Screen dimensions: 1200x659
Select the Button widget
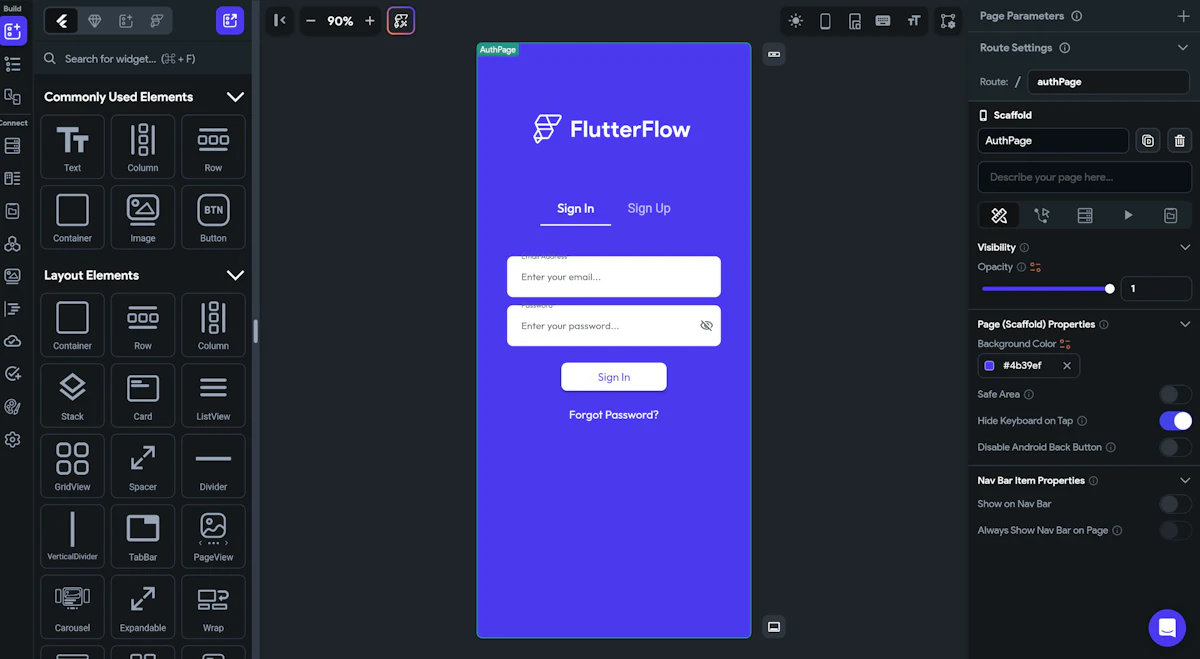tap(213, 217)
